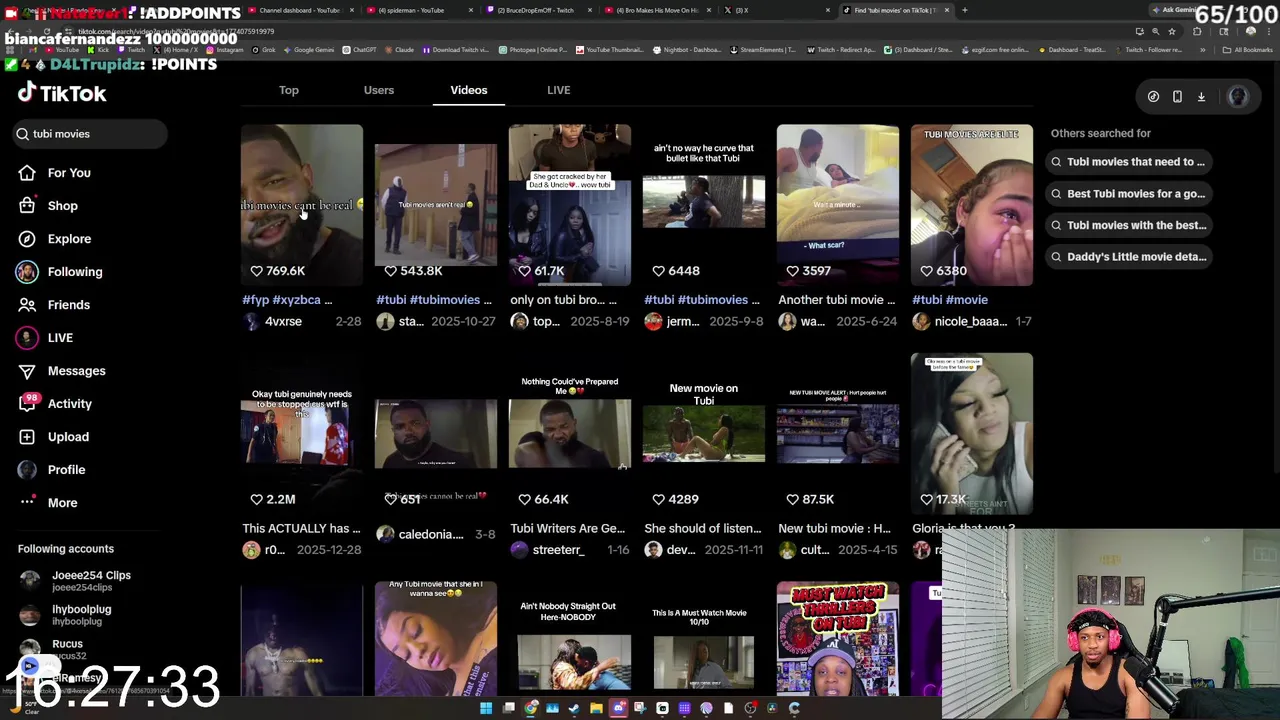This screenshot has height=720, width=1280.
Task: Switch to the LIVE results tab
Action: pos(559,90)
